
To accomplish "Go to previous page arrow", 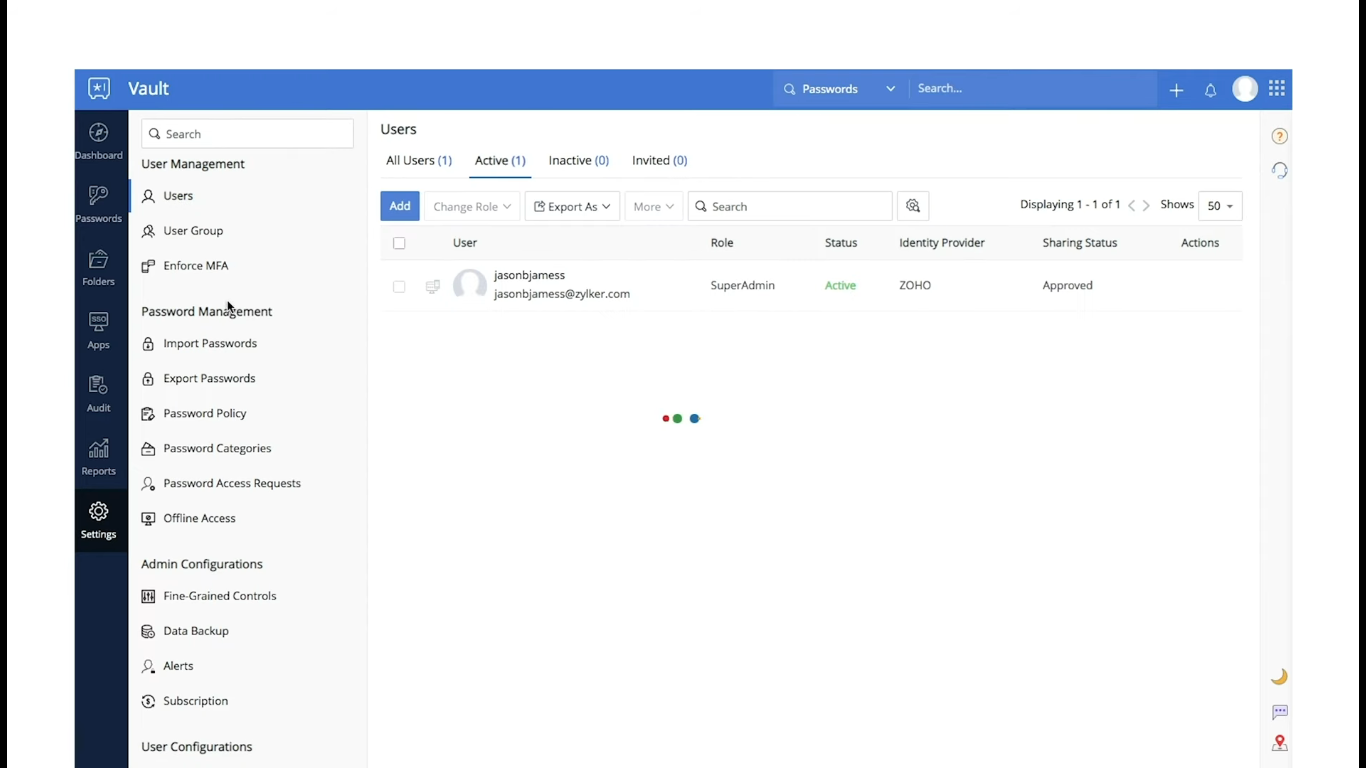I will pyautogui.click(x=1131, y=205).
